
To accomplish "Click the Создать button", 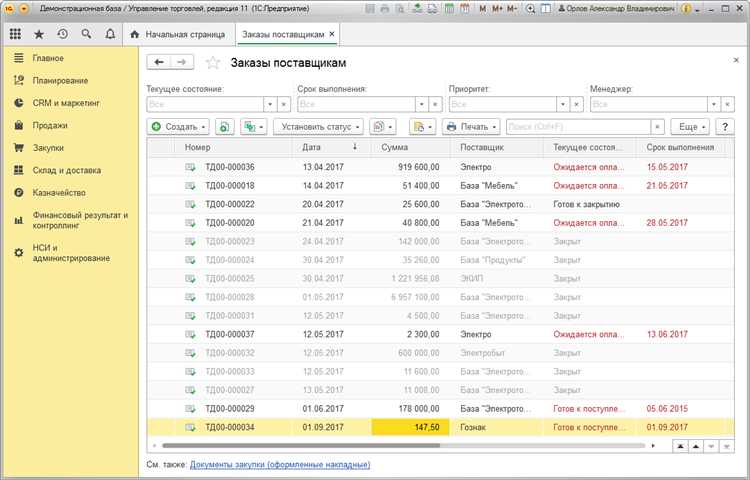I will click(x=179, y=127).
